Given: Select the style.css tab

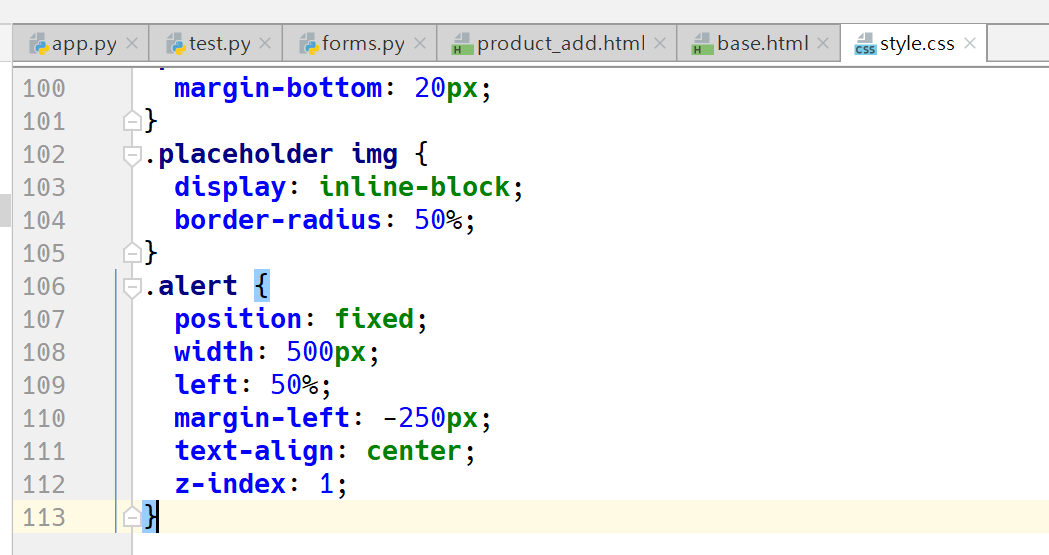Looking at the screenshot, I should tap(913, 43).
